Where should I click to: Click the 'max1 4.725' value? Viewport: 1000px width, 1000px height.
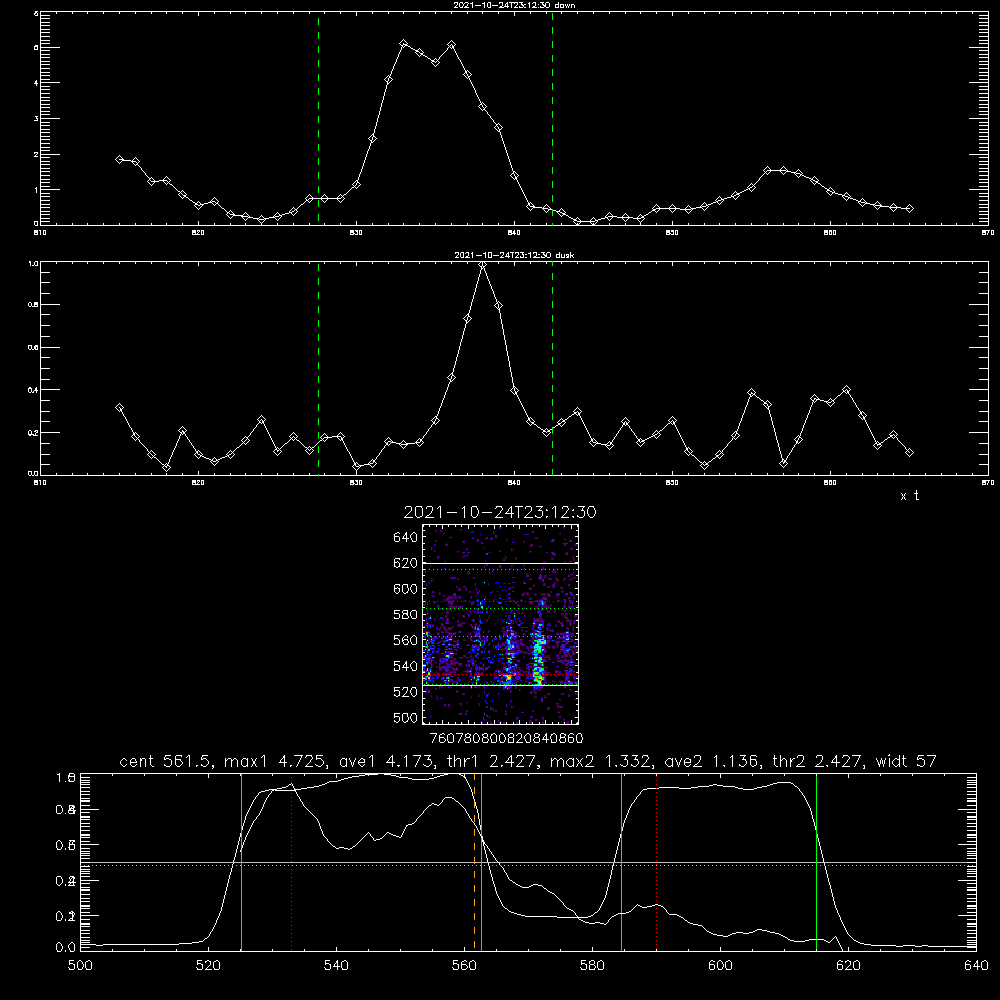coord(276,761)
